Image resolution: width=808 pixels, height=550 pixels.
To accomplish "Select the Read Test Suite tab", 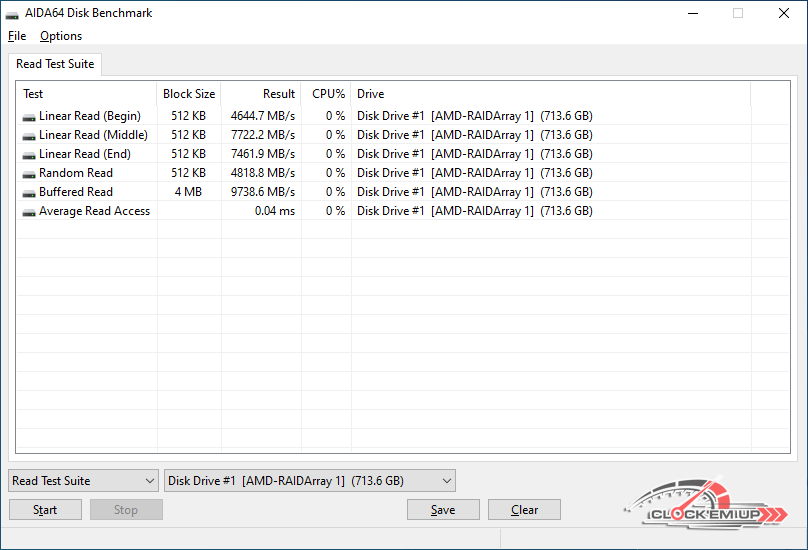I will [55, 64].
